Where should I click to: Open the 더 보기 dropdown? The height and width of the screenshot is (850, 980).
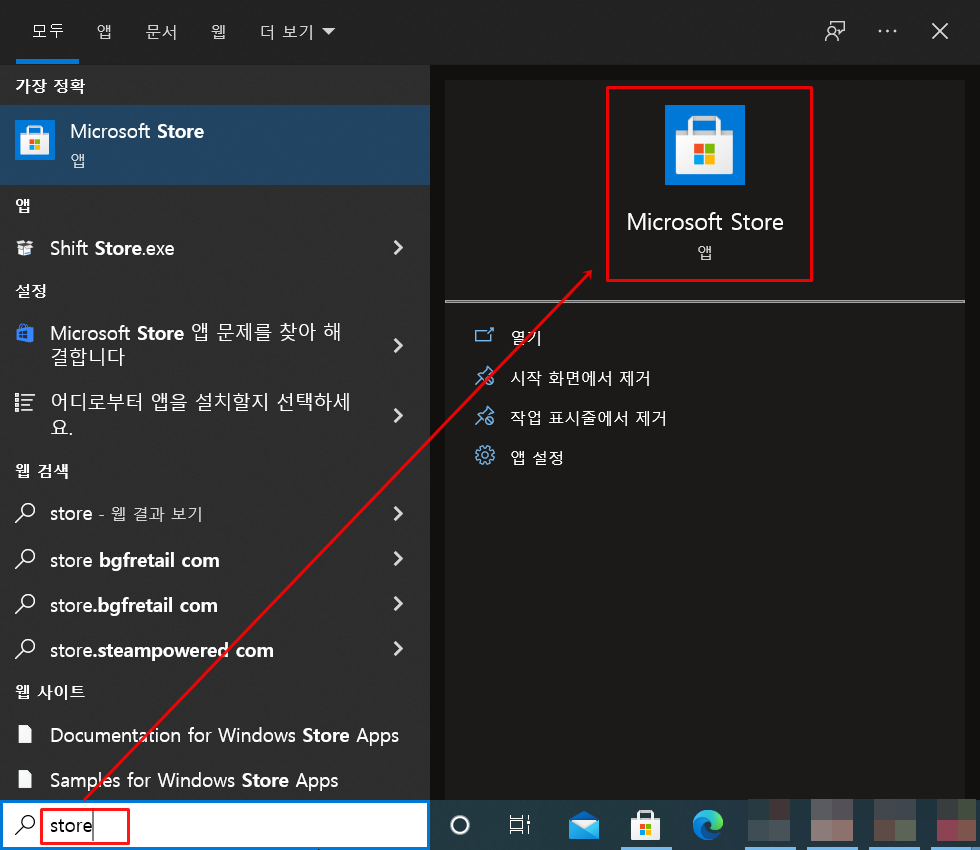(298, 31)
